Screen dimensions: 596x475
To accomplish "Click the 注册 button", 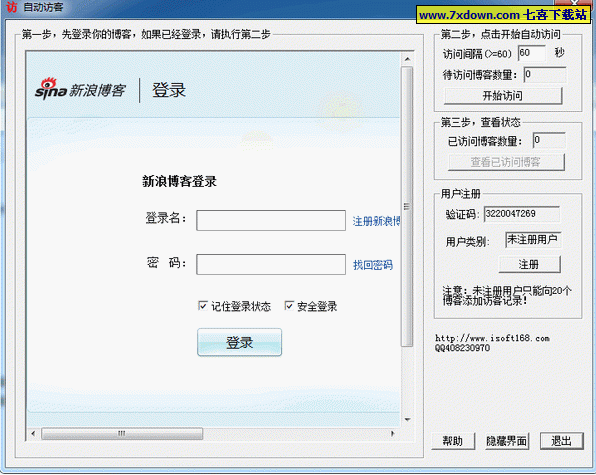I will pos(529,264).
